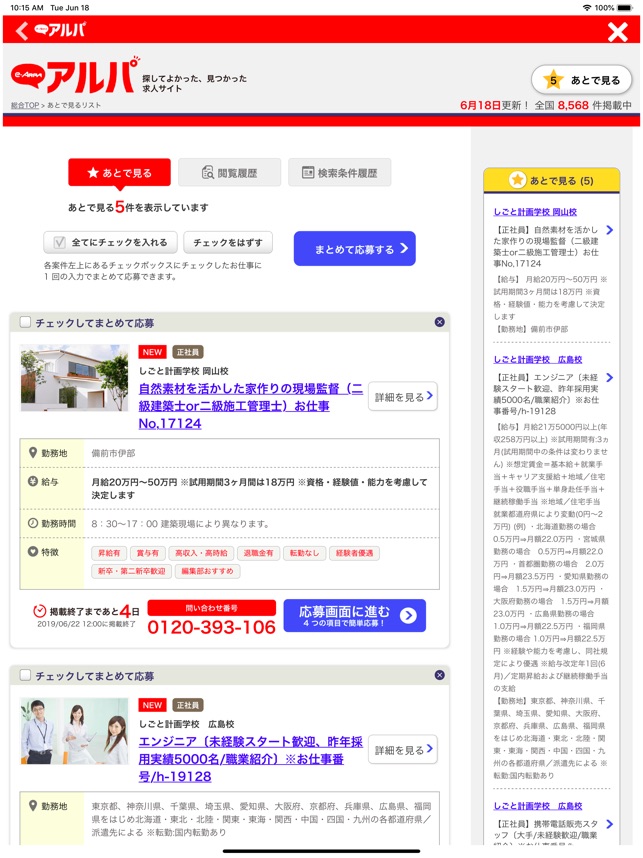Click チェックをはずす button
Viewport: 643px width, 858px height.
pyautogui.click(x=228, y=242)
